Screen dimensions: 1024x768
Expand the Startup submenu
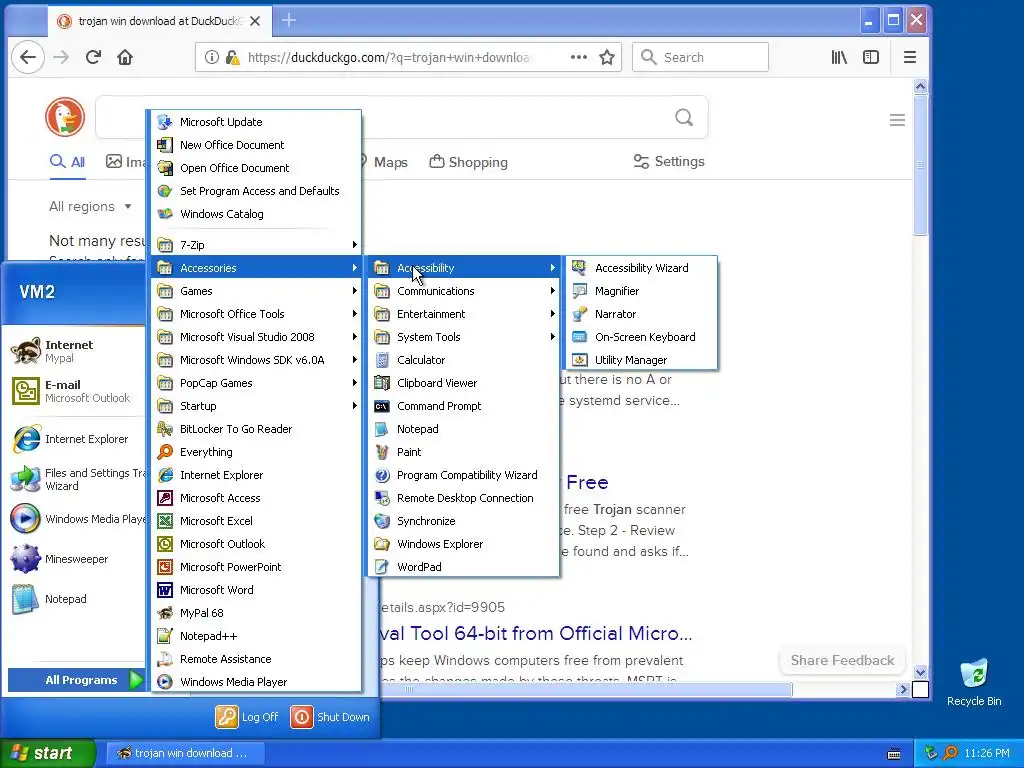click(x=256, y=406)
